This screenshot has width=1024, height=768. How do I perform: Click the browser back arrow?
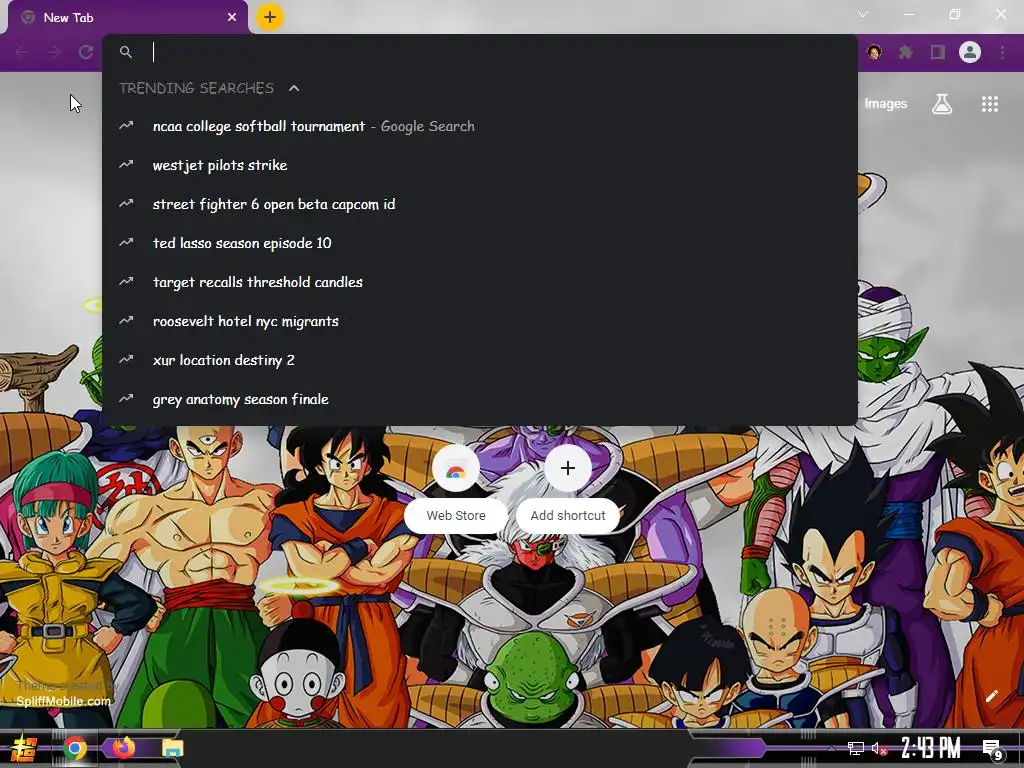(22, 52)
